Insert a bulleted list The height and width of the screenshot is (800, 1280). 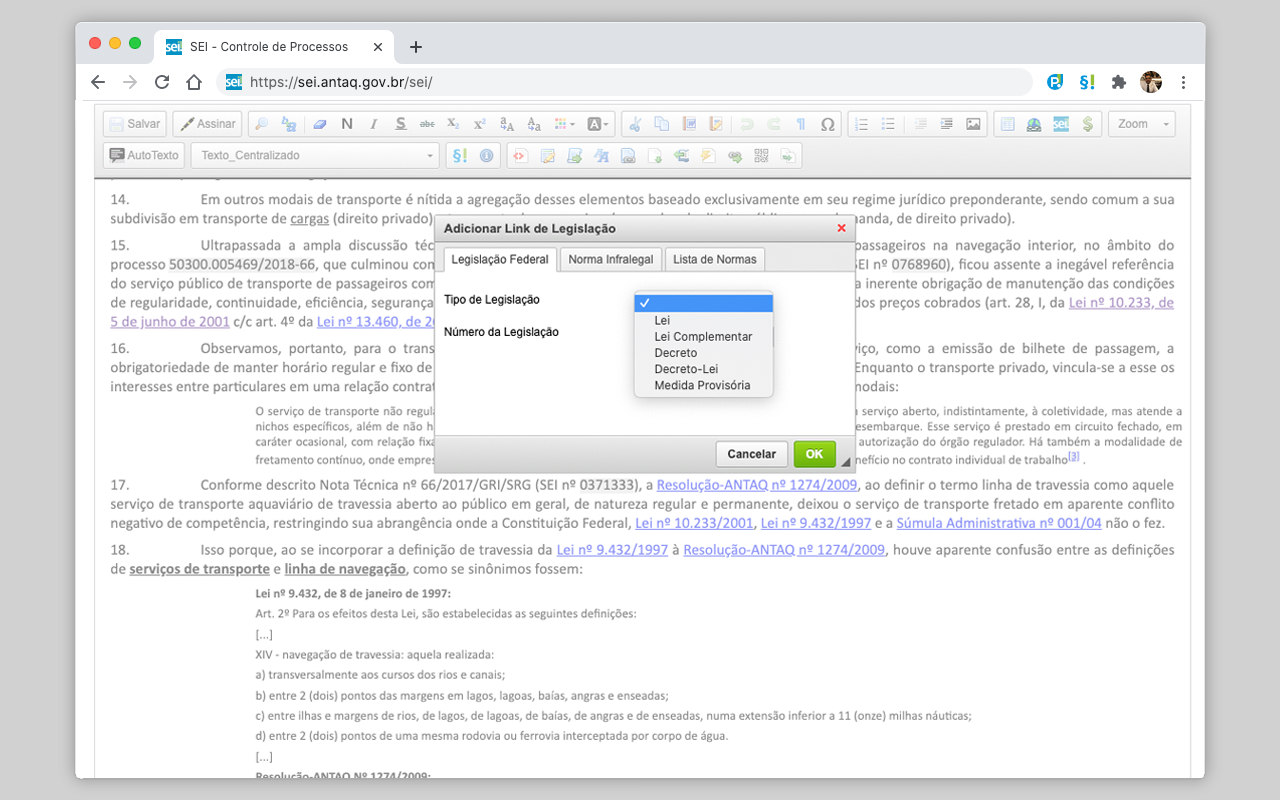(888, 124)
